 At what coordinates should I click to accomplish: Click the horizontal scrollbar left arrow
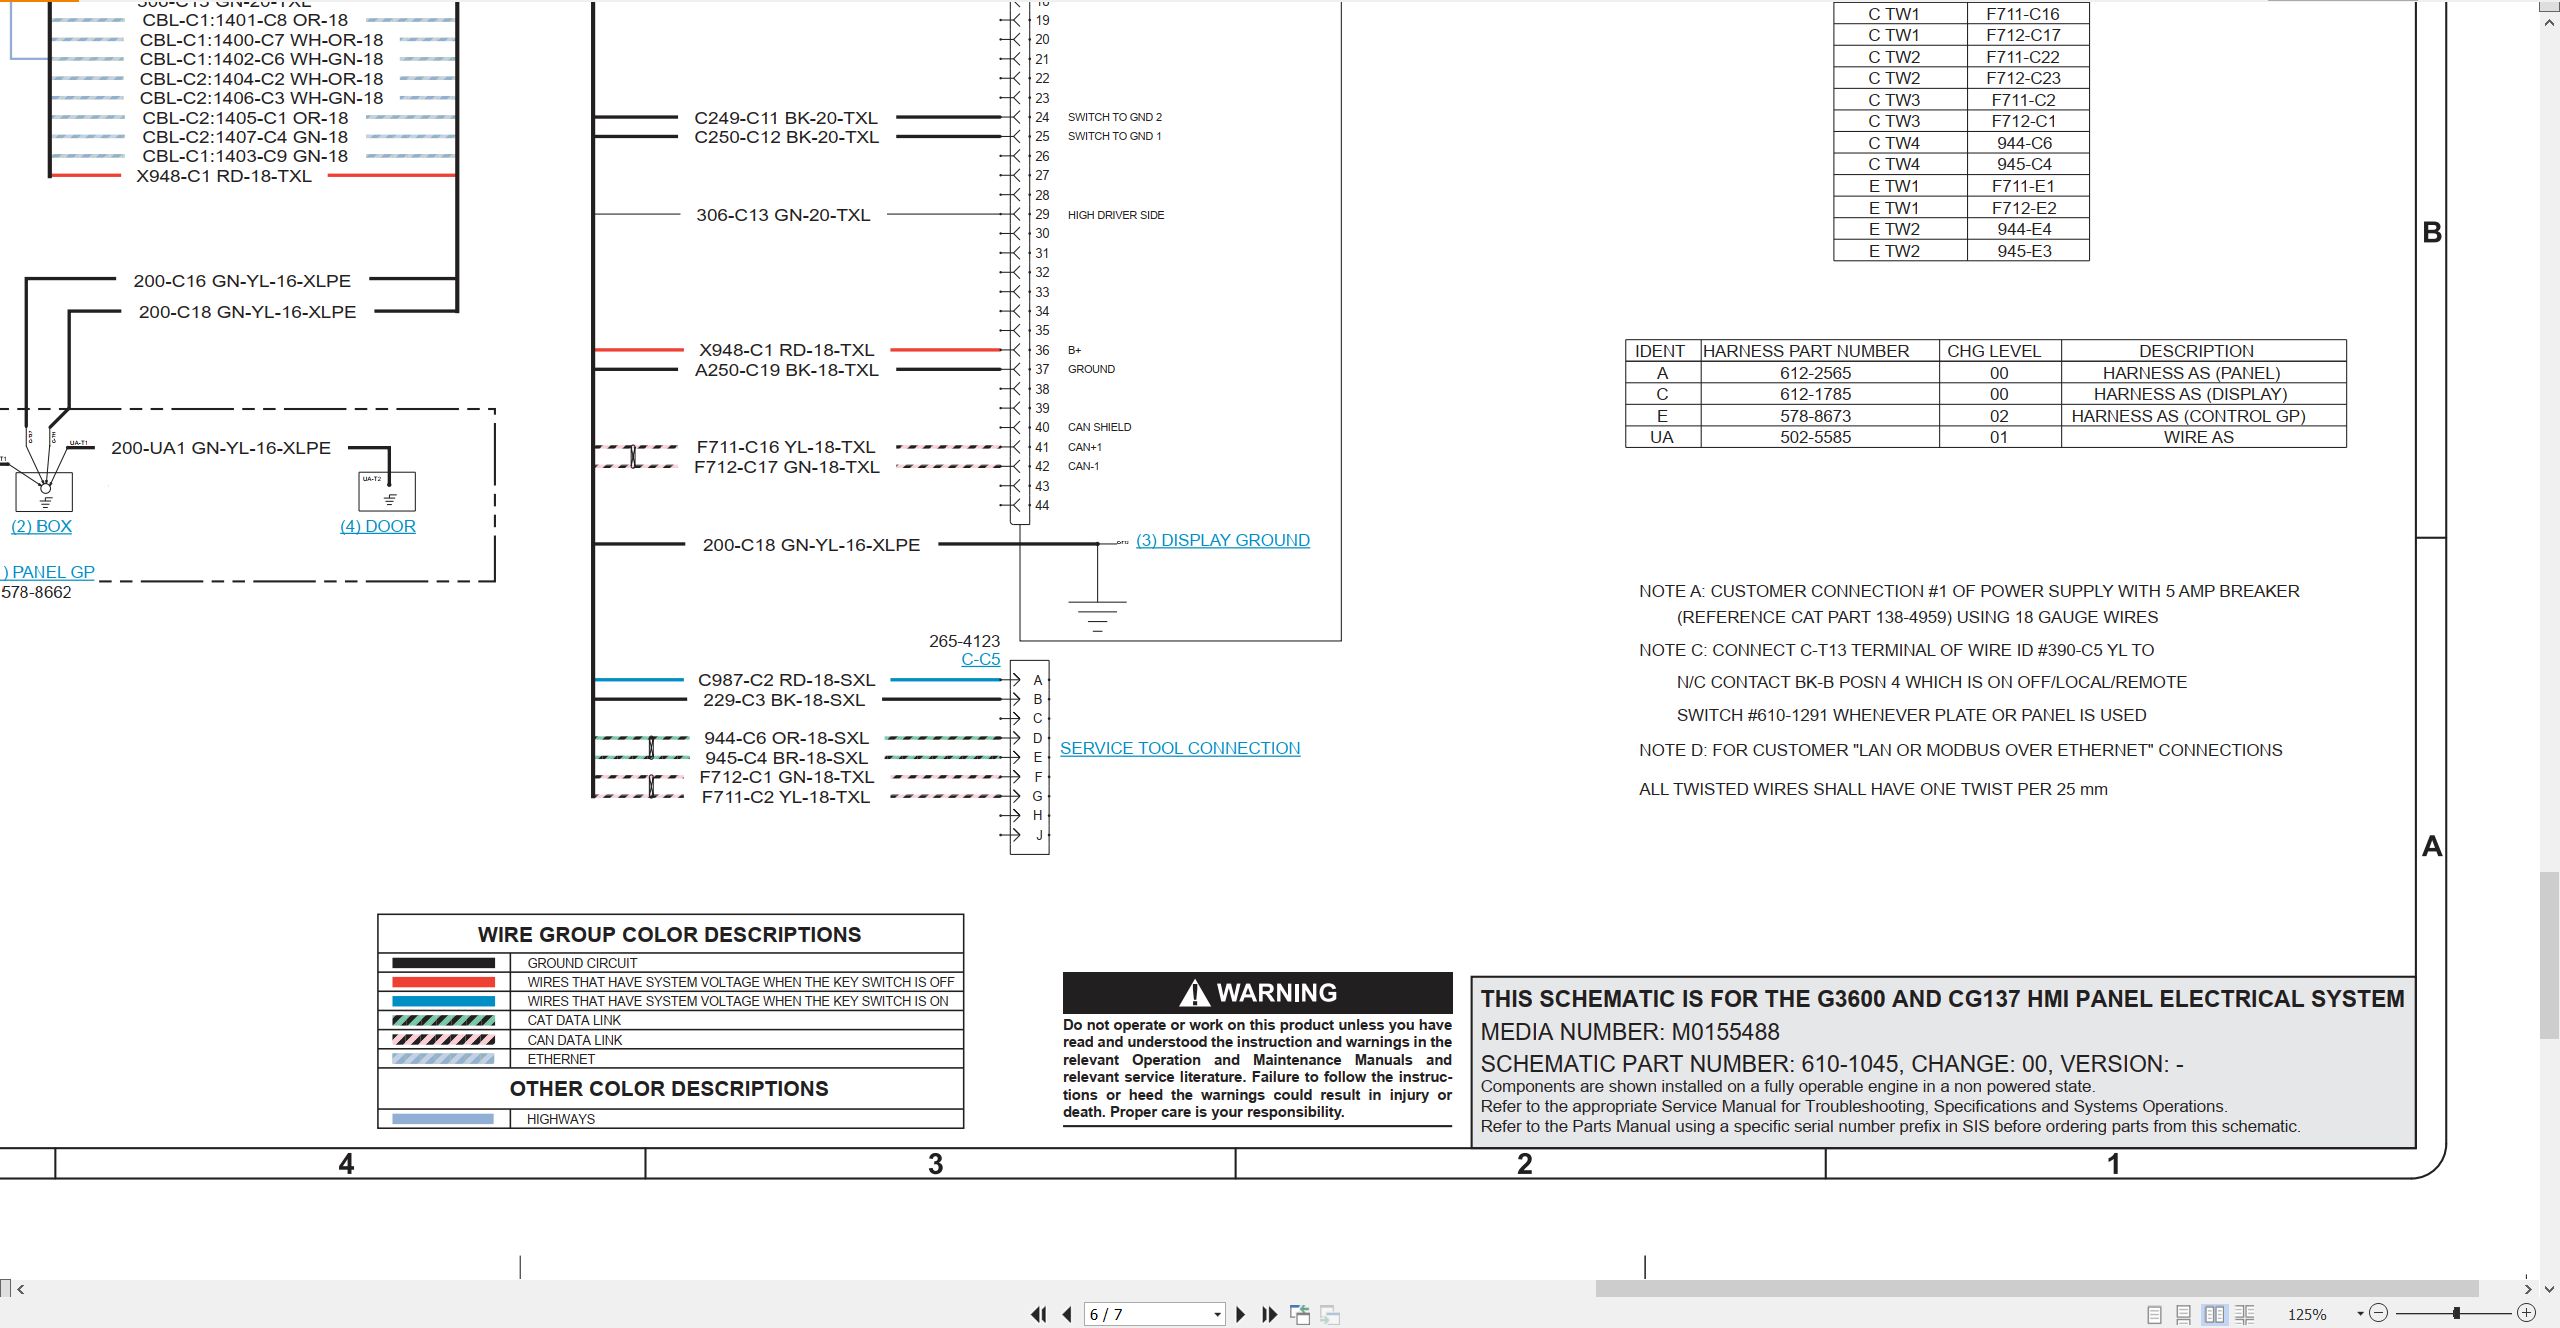pyautogui.click(x=20, y=1289)
